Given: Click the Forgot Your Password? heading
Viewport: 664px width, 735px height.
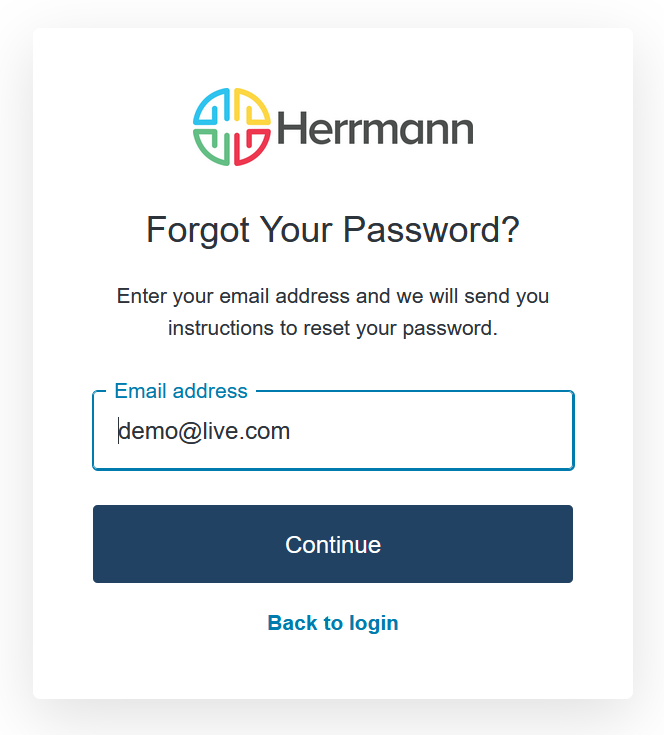Looking at the screenshot, I should [333, 230].
